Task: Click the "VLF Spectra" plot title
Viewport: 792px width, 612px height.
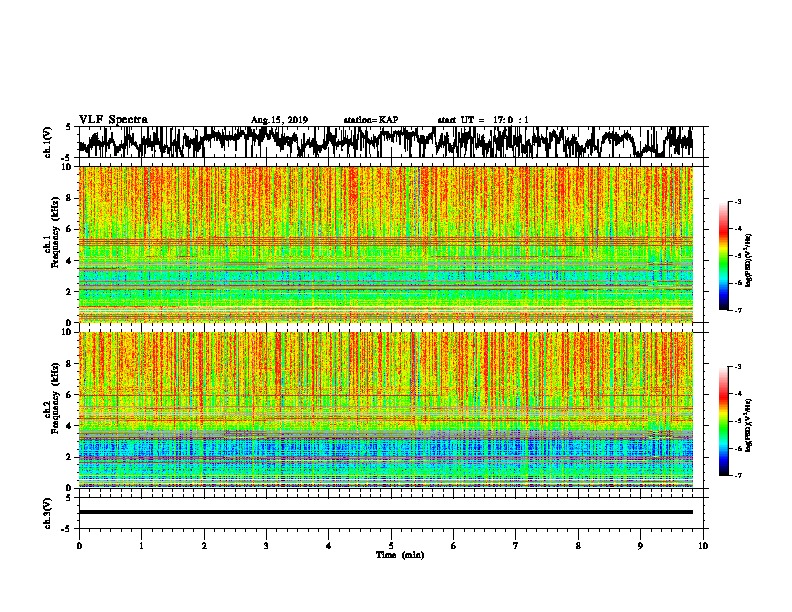Action: pyautogui.click(x=113, y=120)
